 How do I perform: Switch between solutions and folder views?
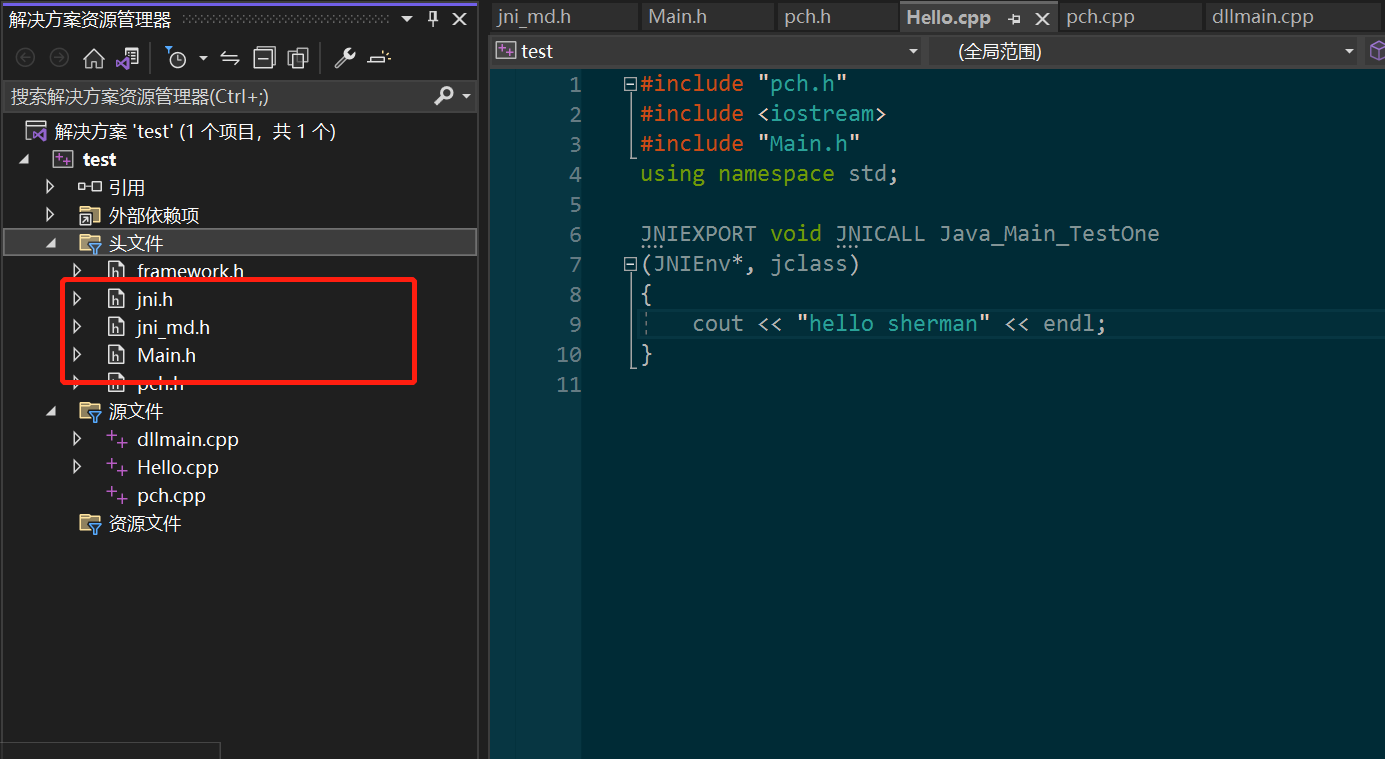pos(127,58)
